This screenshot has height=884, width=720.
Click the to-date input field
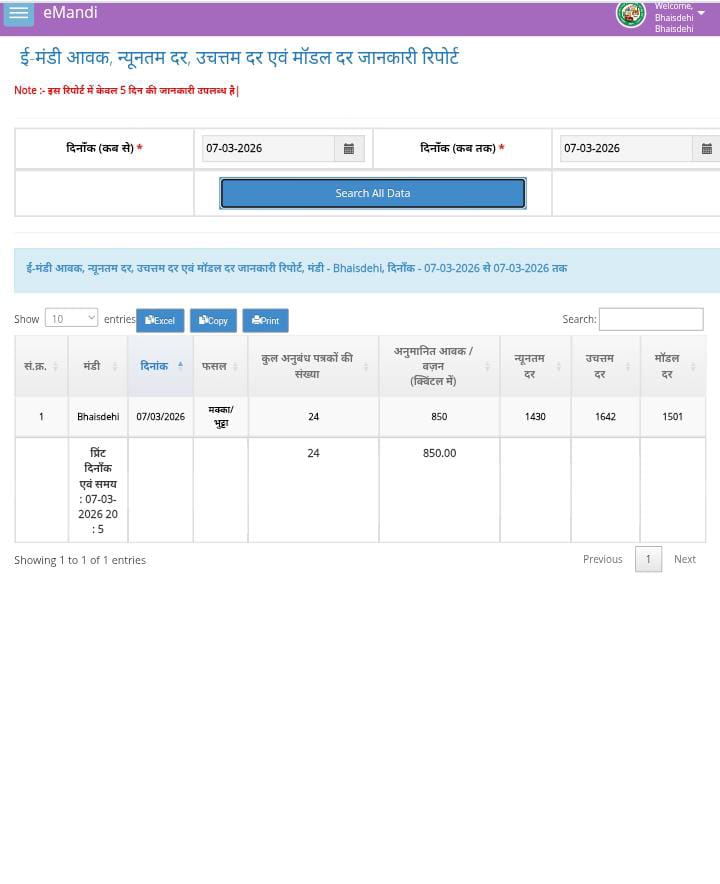pyautogui.click(x=625, y=149)
